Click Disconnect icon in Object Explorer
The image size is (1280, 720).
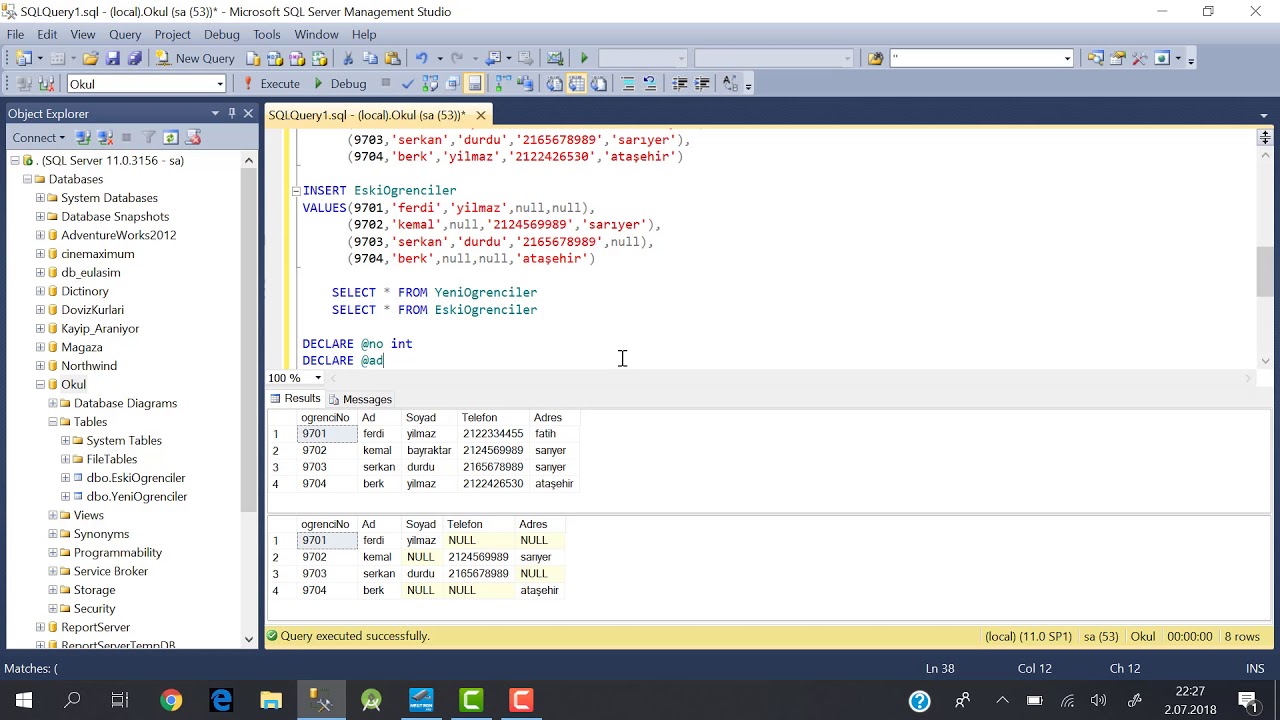click(104, 137)
